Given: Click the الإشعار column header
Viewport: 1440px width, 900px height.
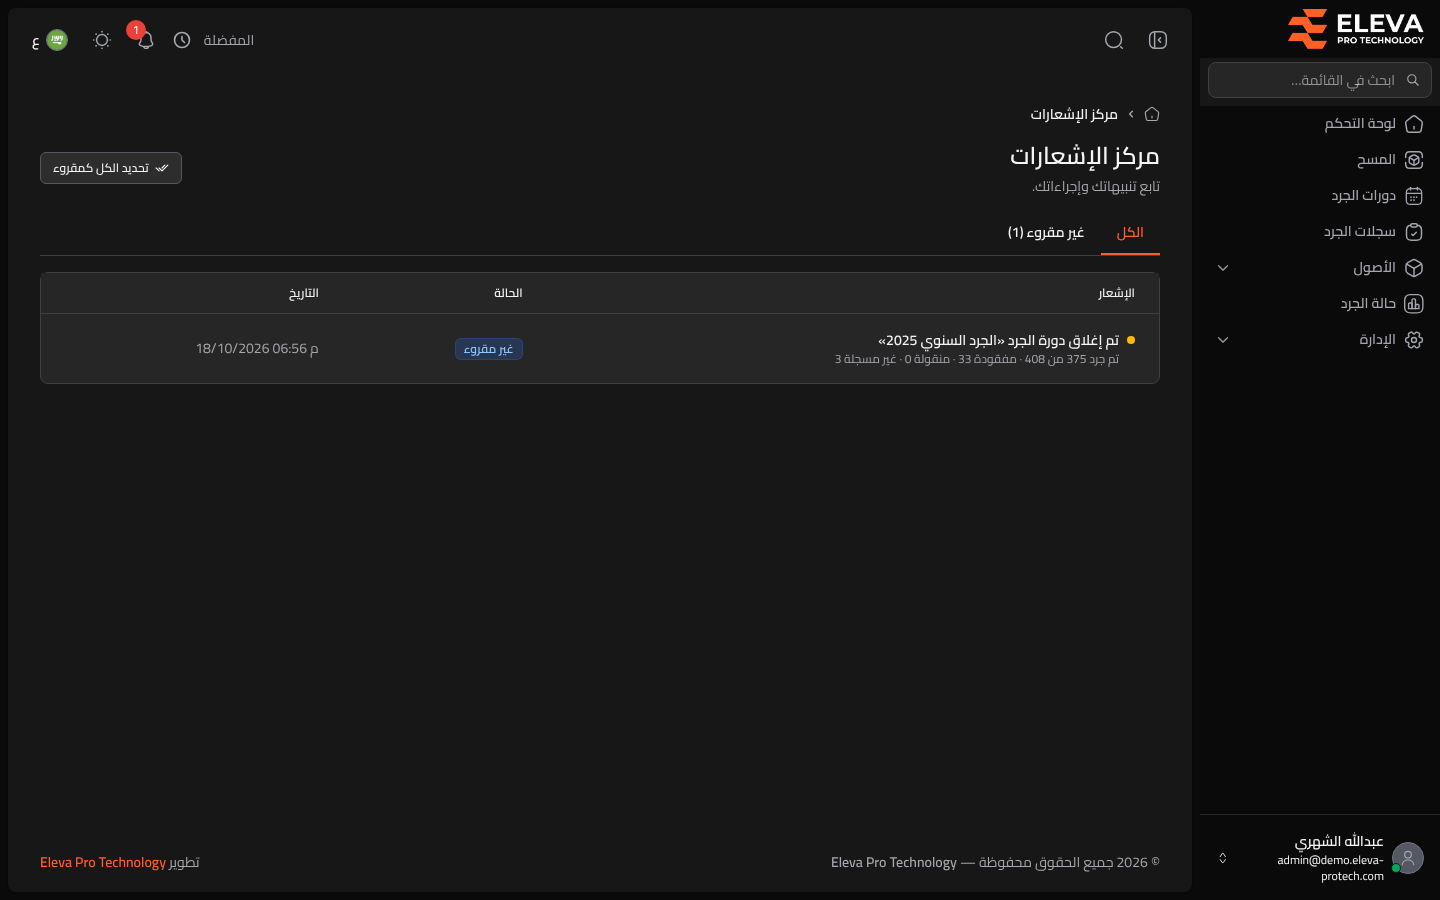Looking at the screenshot, I should (1116, 293).
